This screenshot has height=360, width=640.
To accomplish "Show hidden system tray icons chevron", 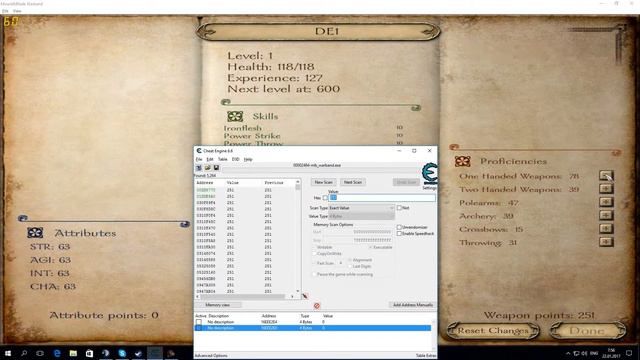I will click(x=568, y=353).
